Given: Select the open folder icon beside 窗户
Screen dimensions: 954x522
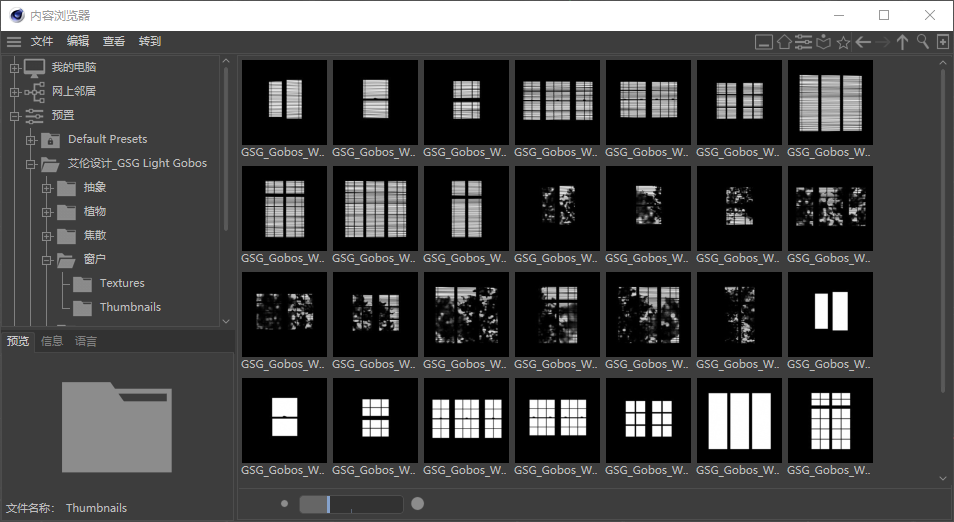Looking at the screenshot, I should 66,260.
